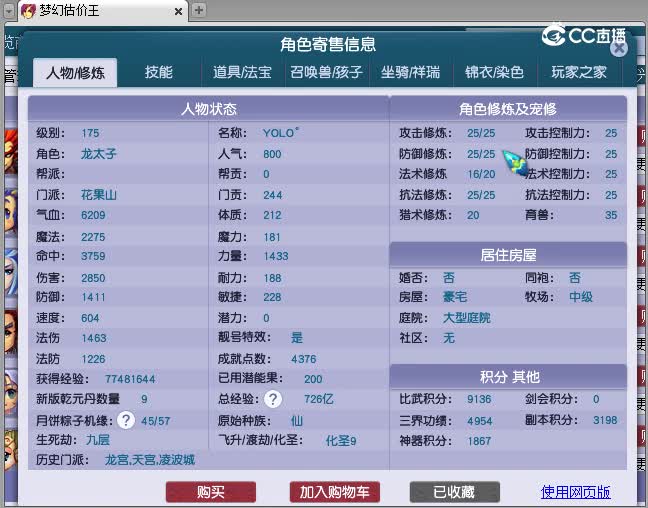Viewport: 648px width, 508px height.
Task: Open the 召唤兽/孩子 tab
Action: coord(326,72)
